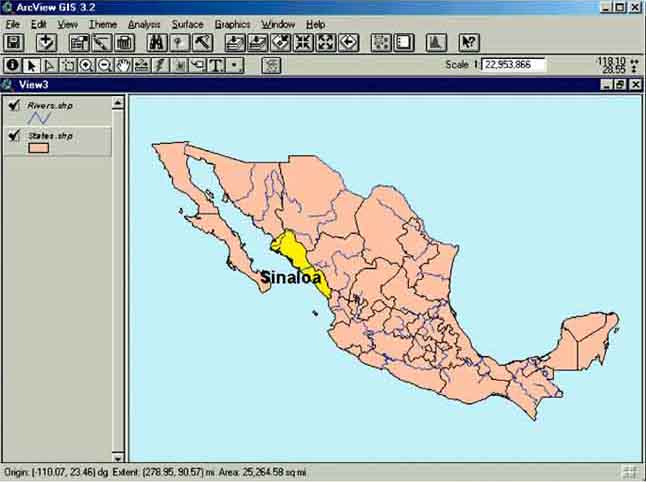This screenshot has height=482, width=646.
Task: Select the Pointer arrow tool
Action: [x=31, y=66]
